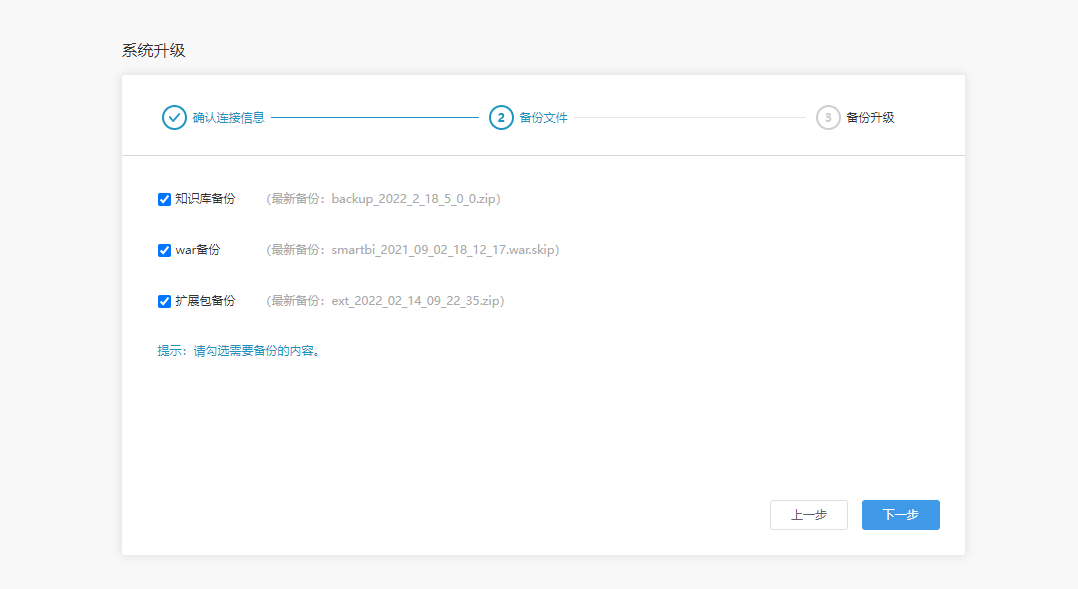Click smartbi_2021_09_02_18_12_17.war.skip file name
This screenshot has width=1078, height=589.
click(443, 249)
